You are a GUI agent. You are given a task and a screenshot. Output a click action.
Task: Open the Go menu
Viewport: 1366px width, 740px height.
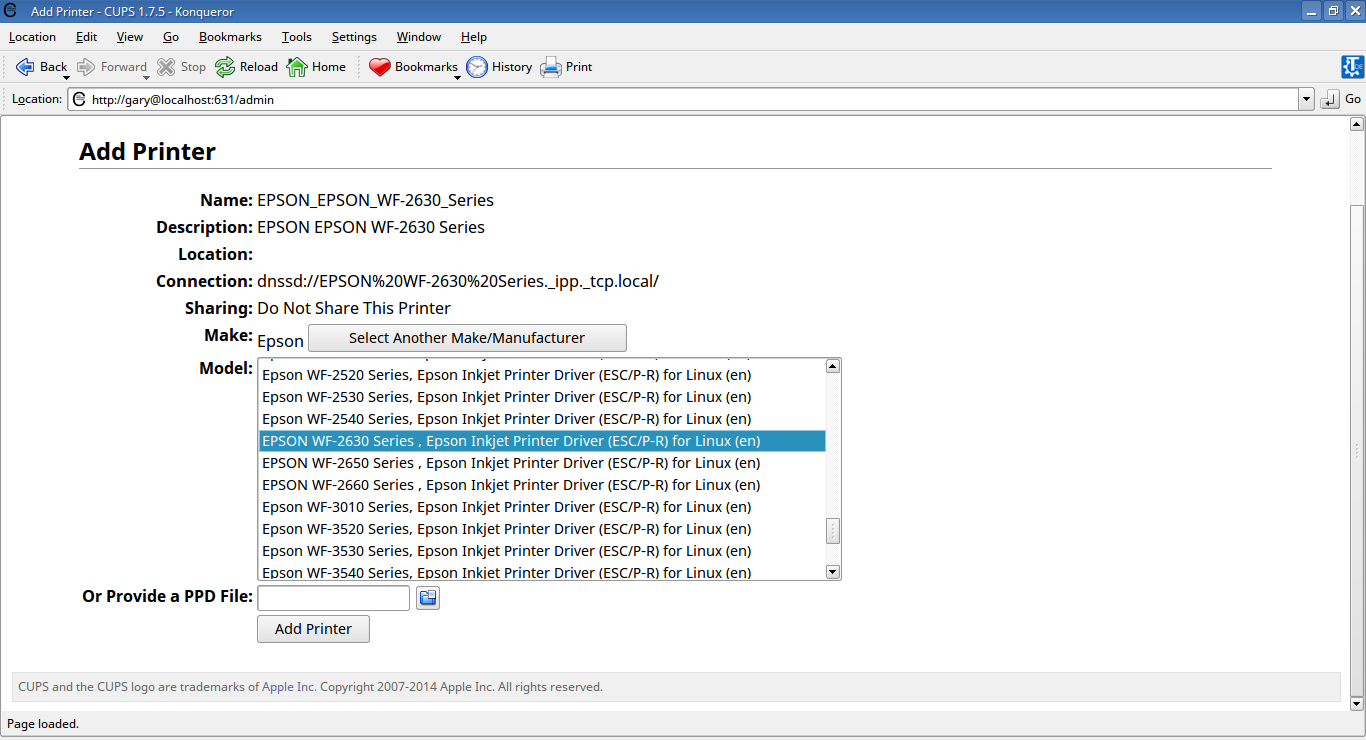click(171, 37)
